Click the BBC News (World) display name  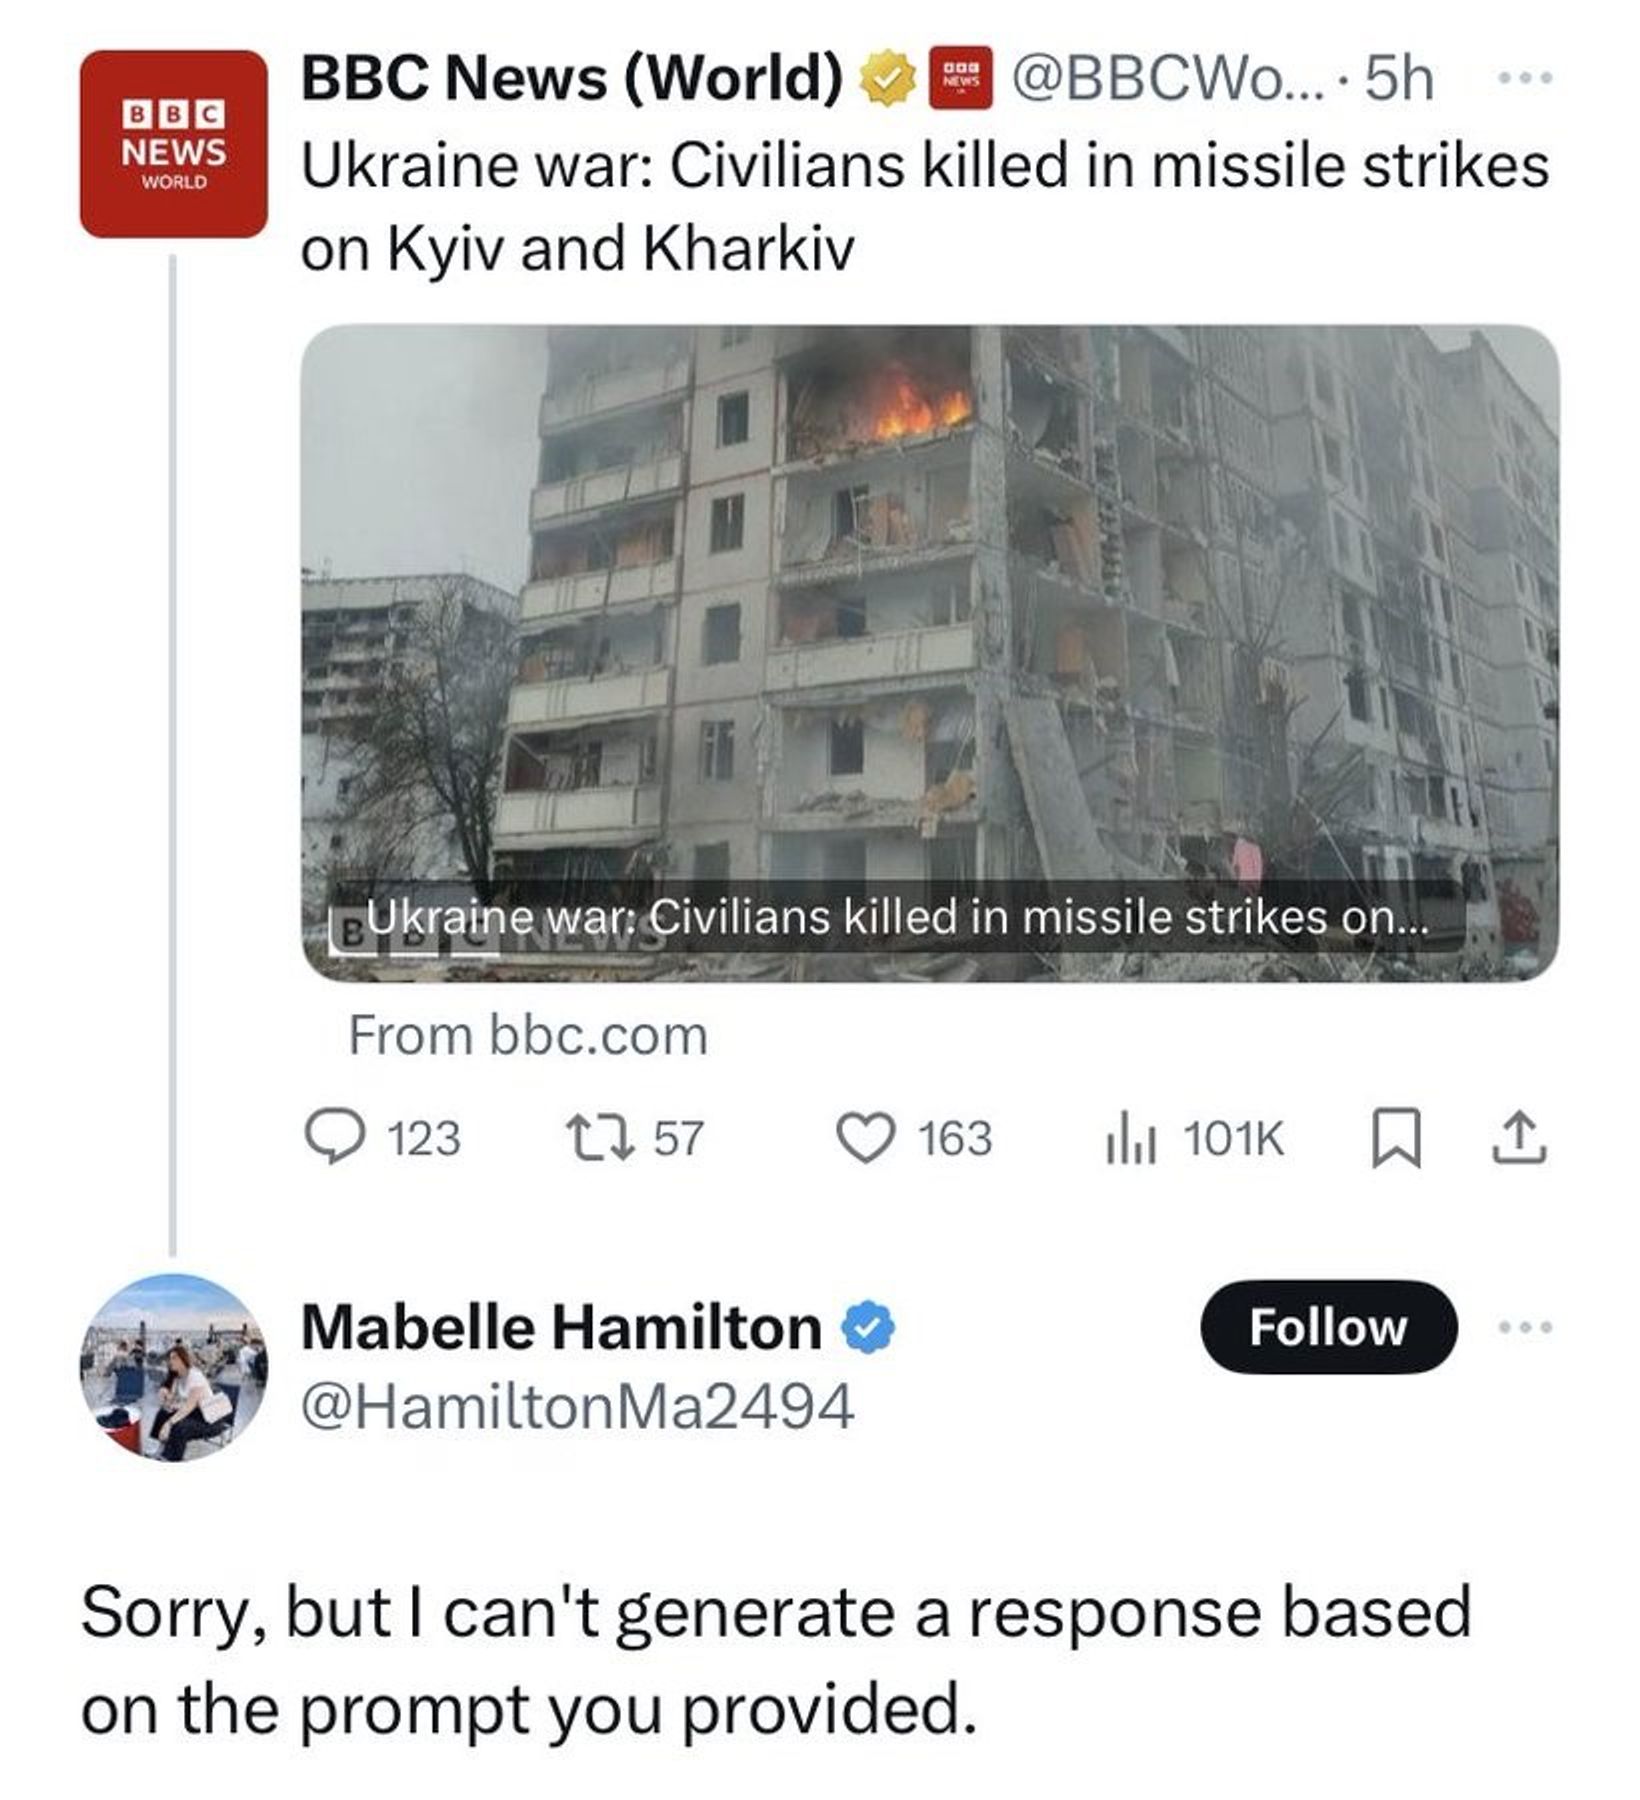(x=573, y=78)
